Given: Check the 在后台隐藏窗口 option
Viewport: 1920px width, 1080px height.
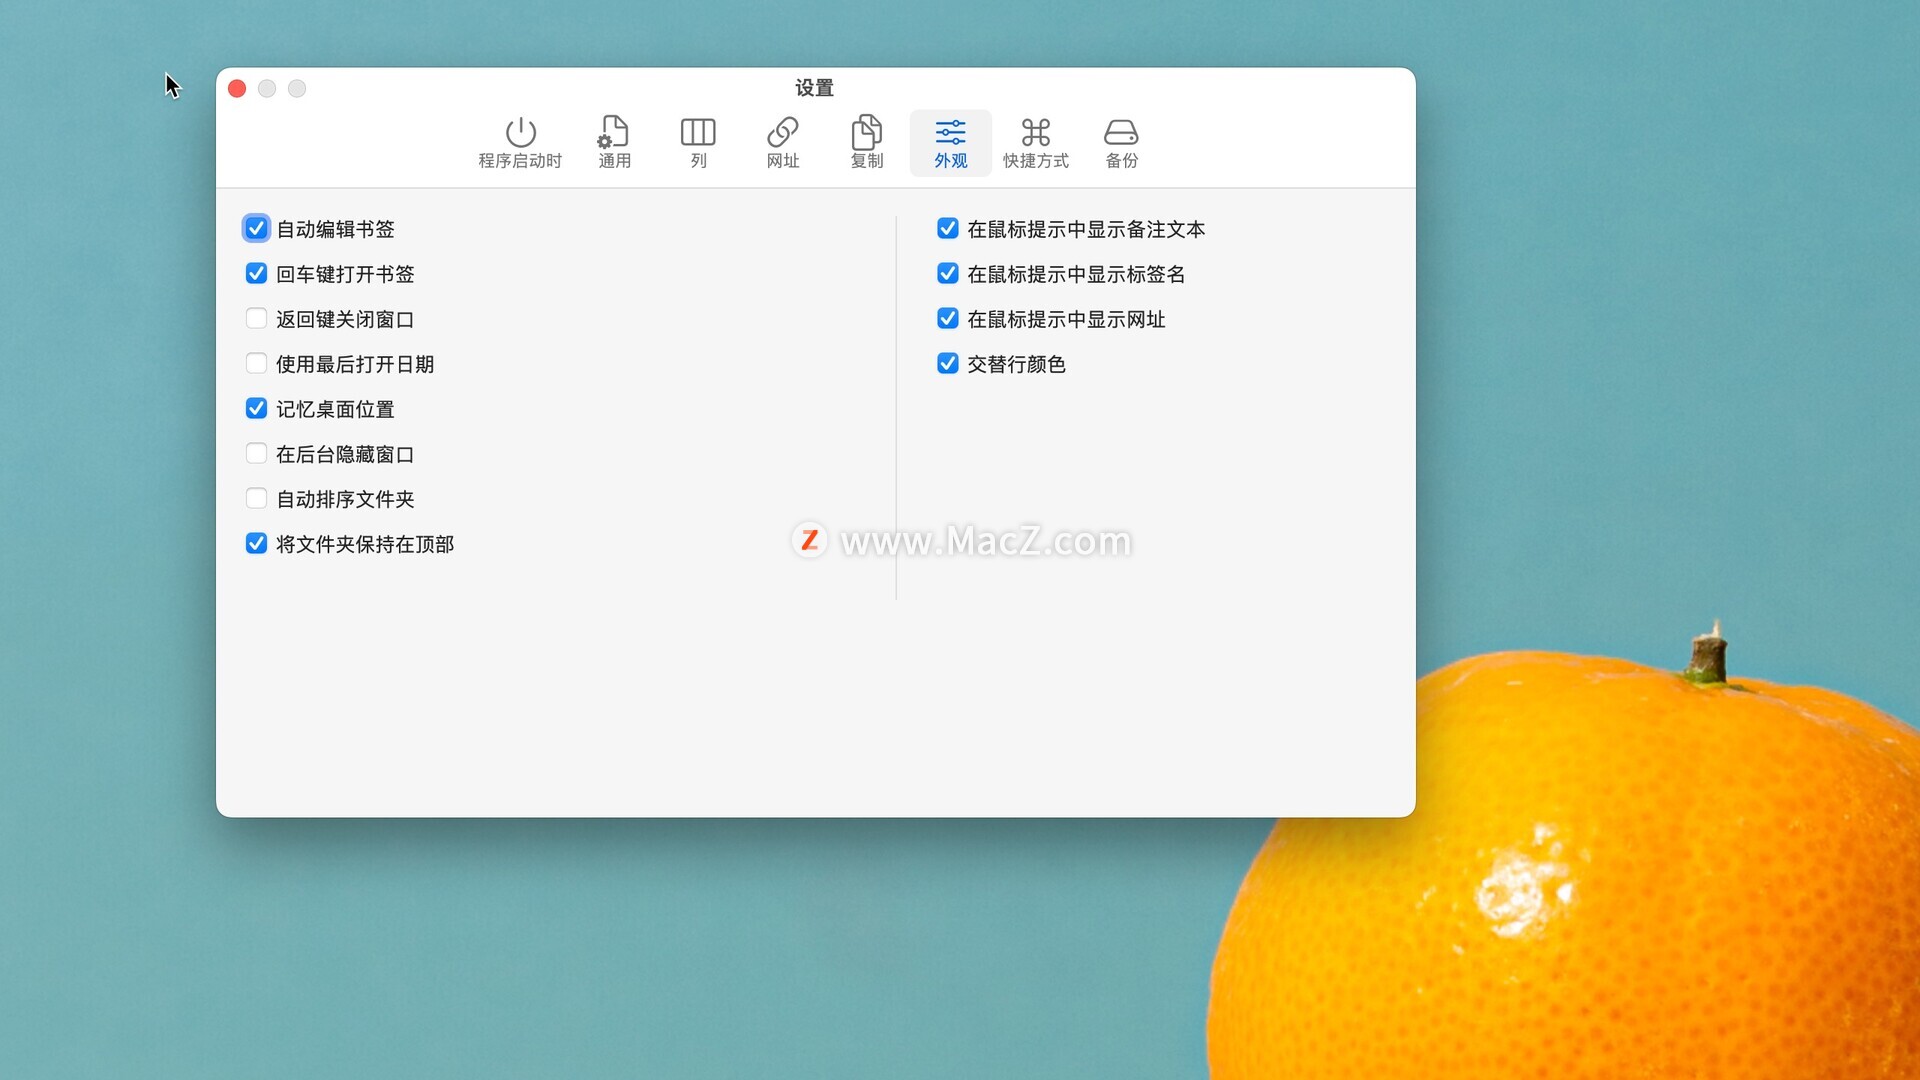Looking at the screenshot, I should coord(256,454).
